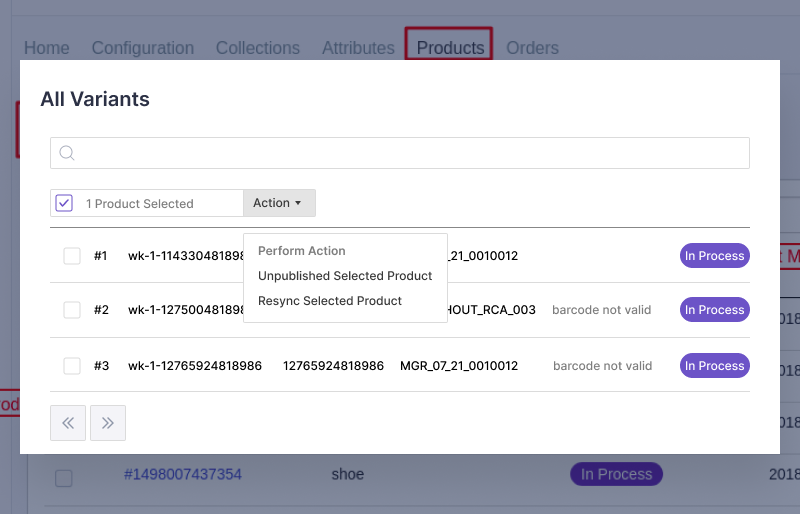Select the checkbox for variant #1
The image size is (800, 514).
[x=72, y=256]
